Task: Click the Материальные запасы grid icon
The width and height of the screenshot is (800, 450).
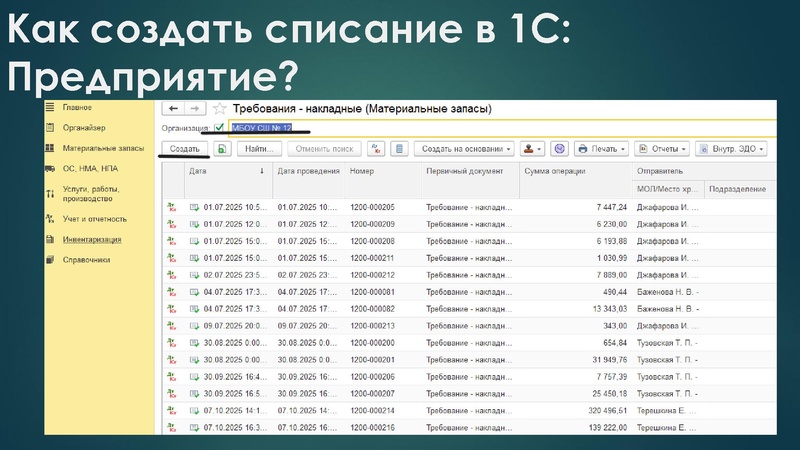Action: pos(49,148)
